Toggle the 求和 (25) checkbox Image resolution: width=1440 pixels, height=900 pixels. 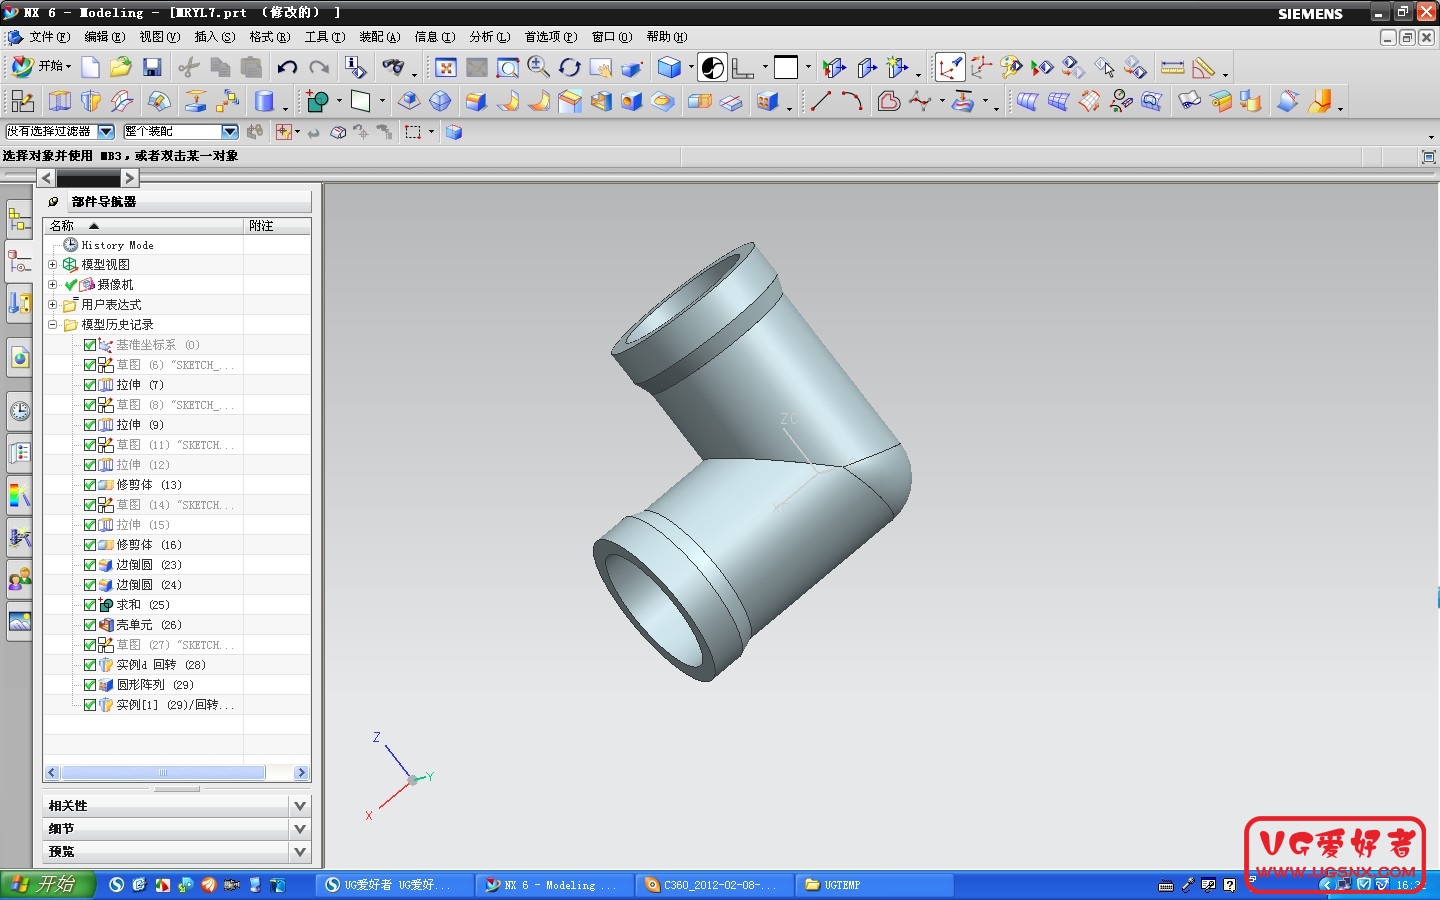tap(90, 605)
